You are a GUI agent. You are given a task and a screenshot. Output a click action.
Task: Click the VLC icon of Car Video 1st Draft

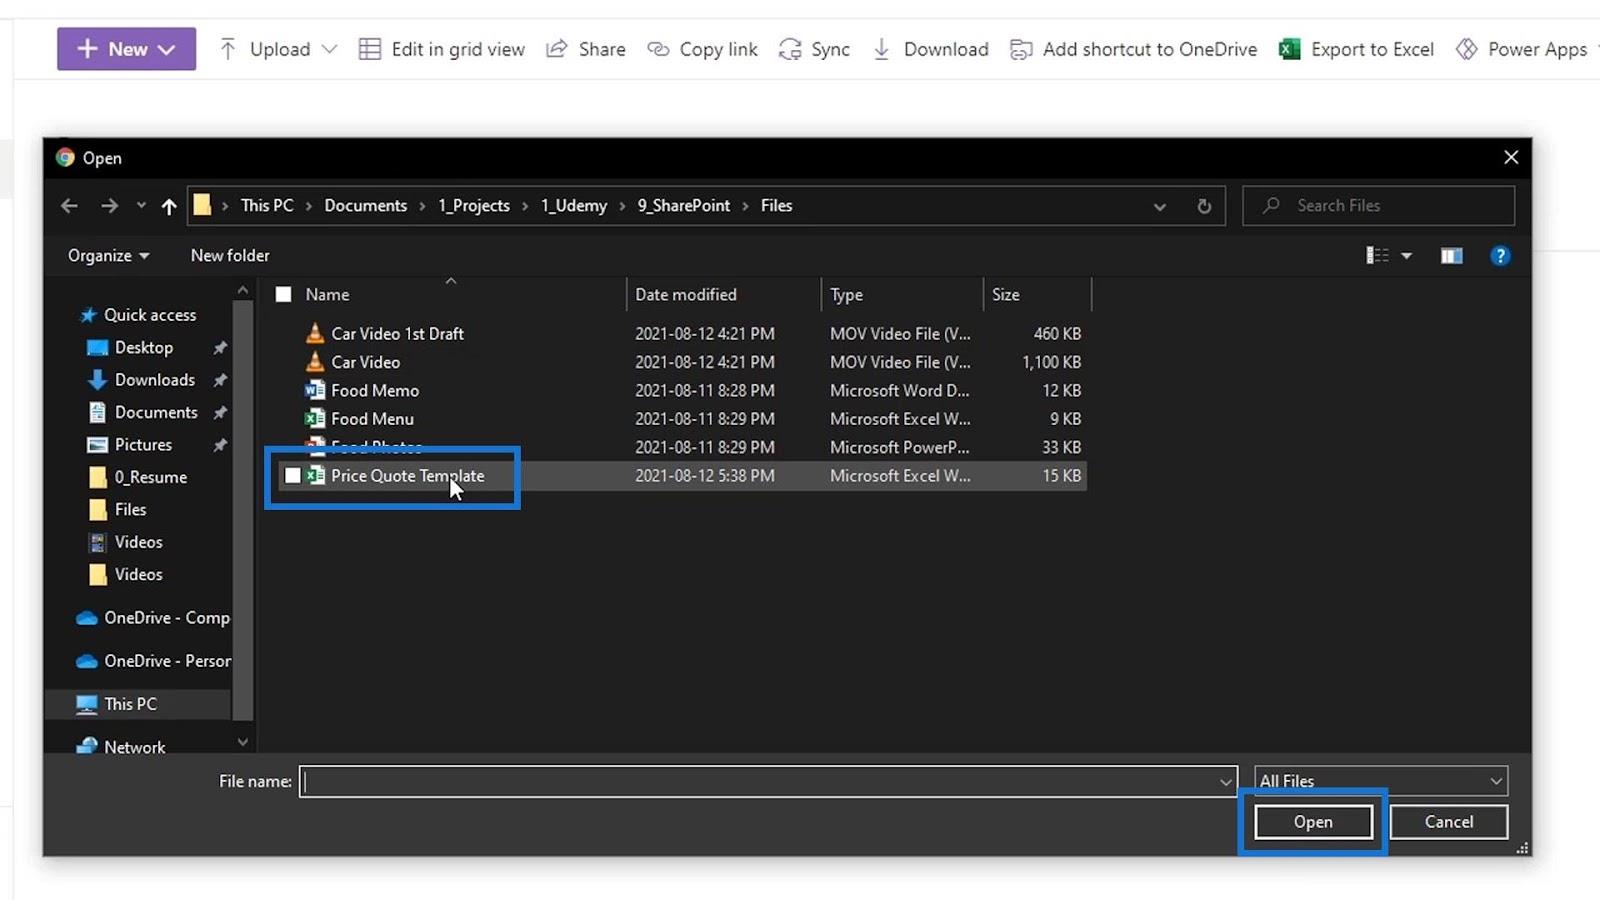tap(315, 333)
